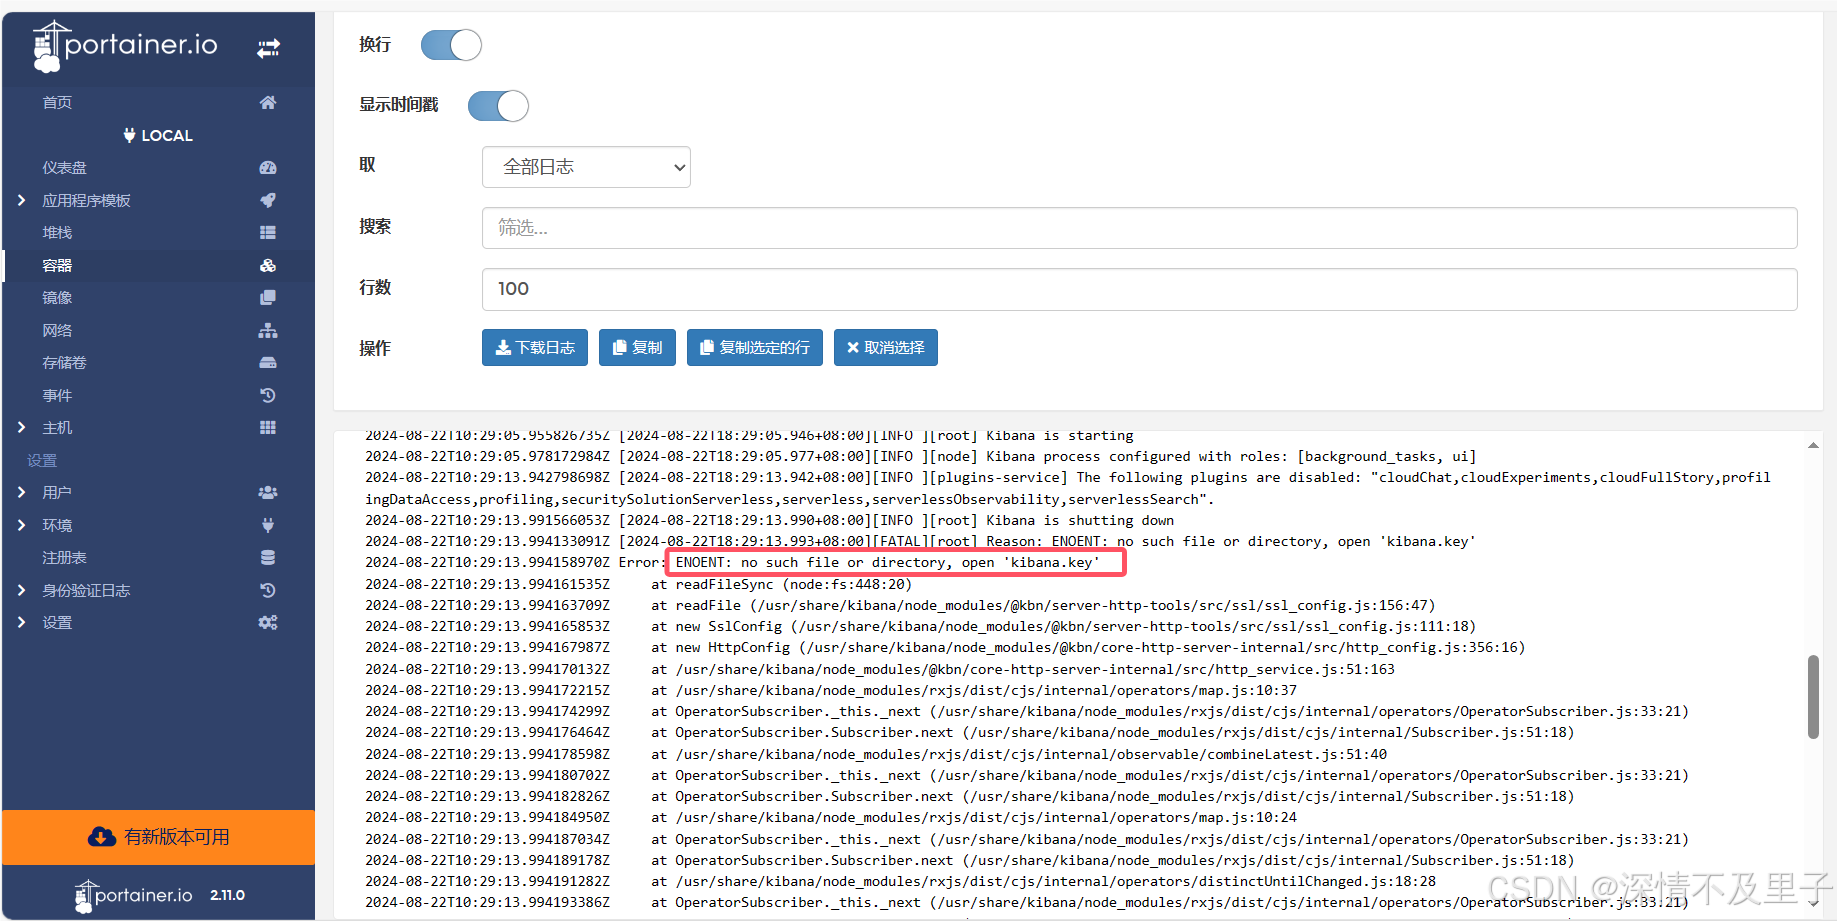This screenshot has width=1838, height=921.
Task: Click the users group icon beside 用户
Action: click(268, 492)
